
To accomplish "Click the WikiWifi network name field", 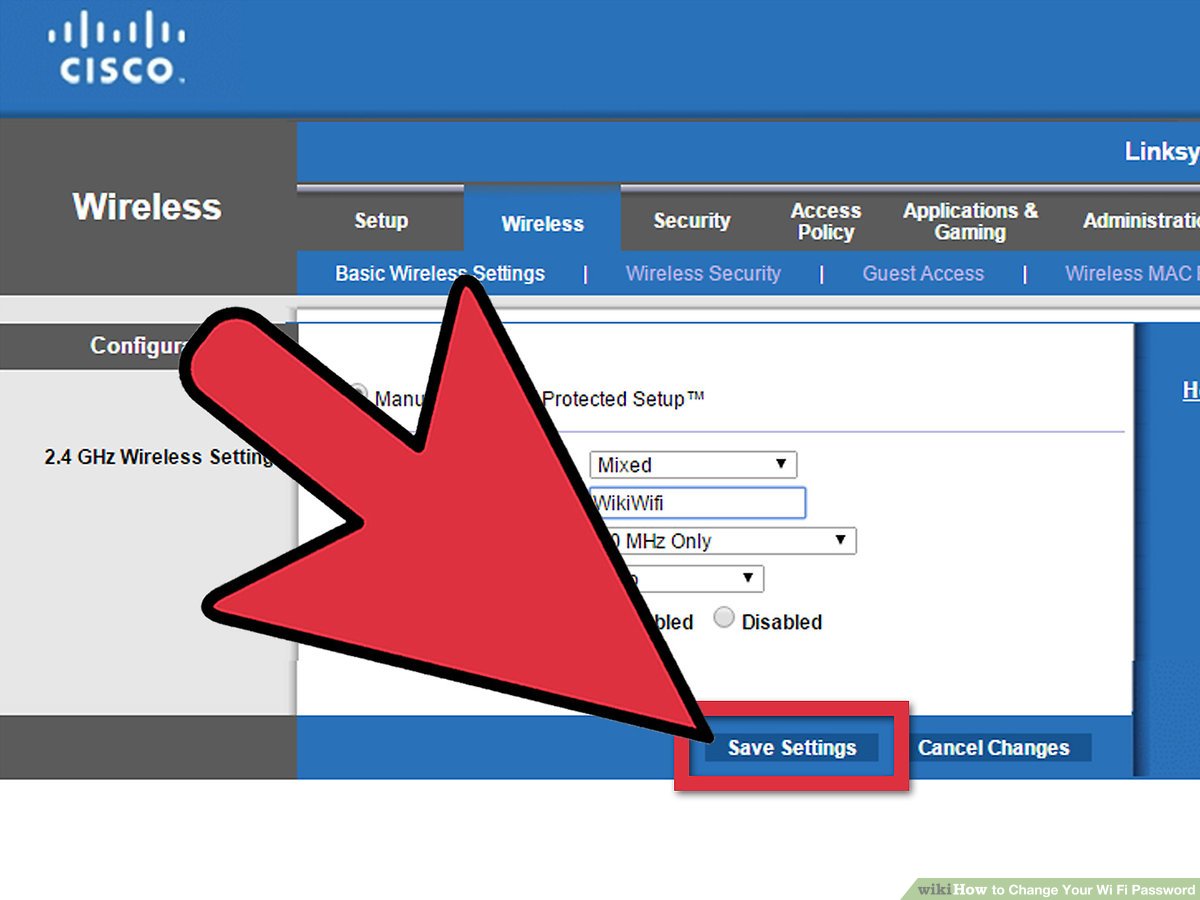I will pos(698,503).
